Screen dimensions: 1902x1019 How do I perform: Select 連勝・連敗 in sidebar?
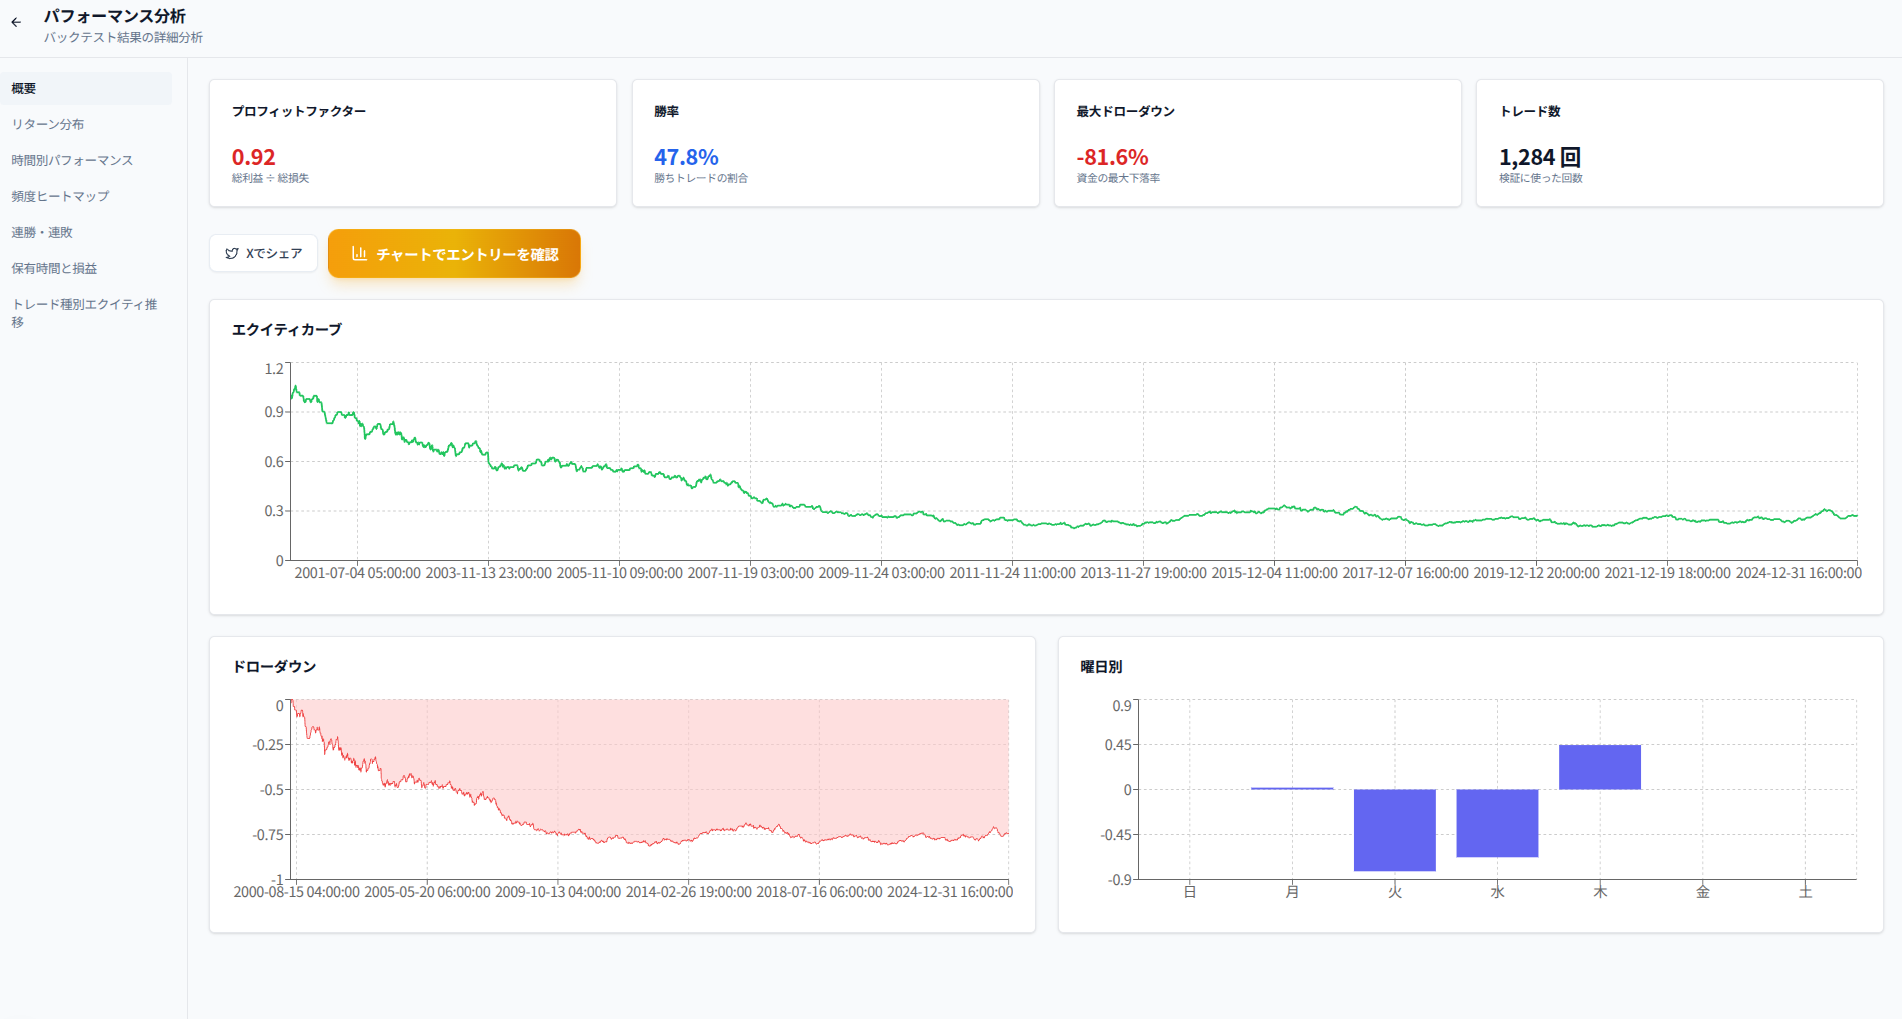coord(42,232)
